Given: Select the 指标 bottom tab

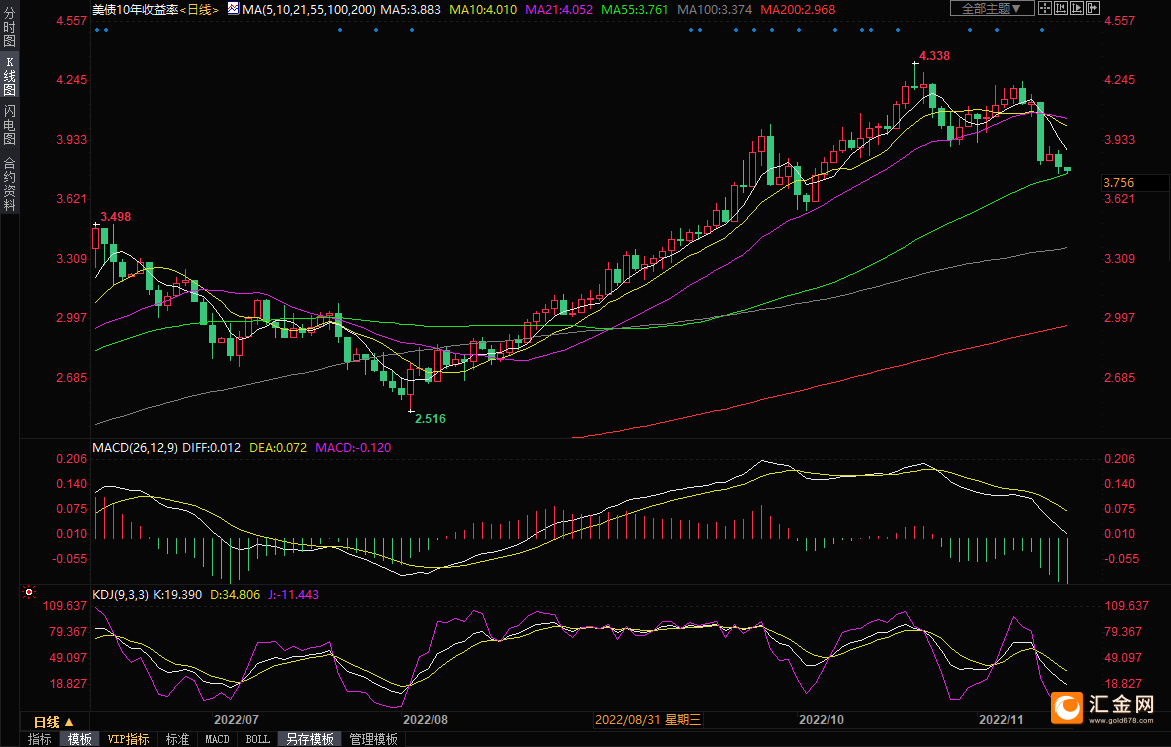Looking at the screenshot, I should point(40,739).
